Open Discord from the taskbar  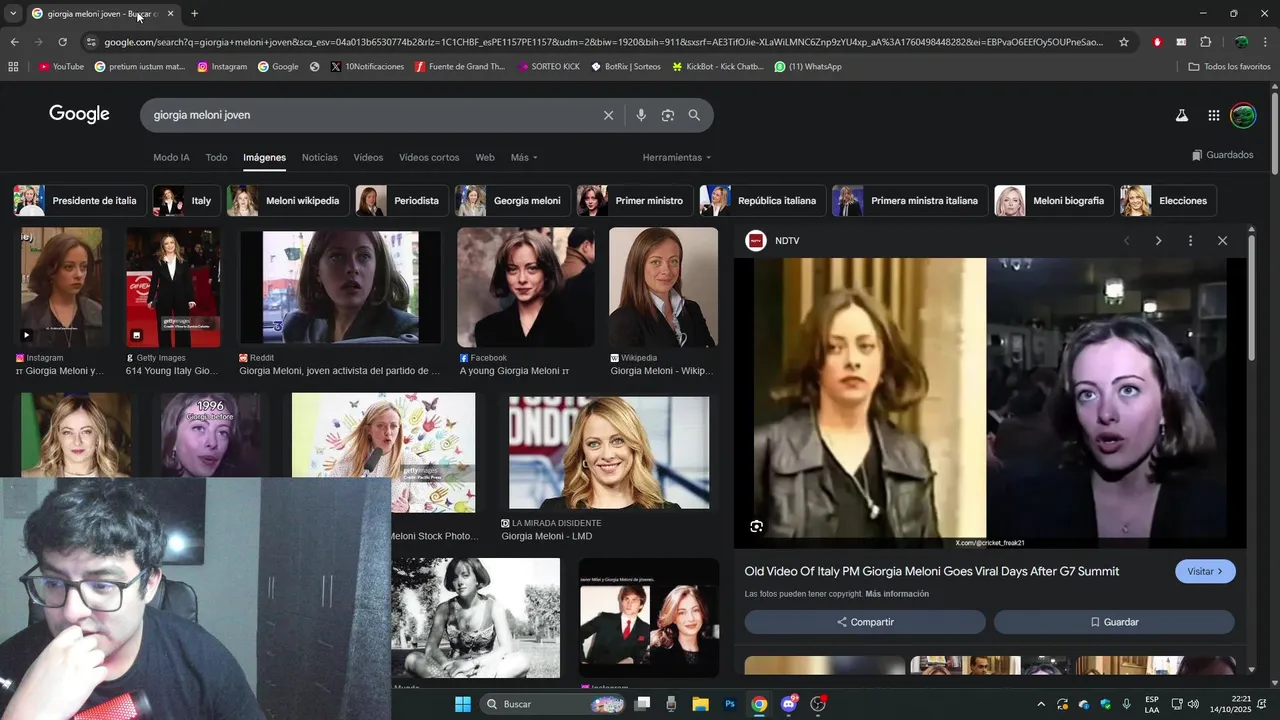pos(789,704)
